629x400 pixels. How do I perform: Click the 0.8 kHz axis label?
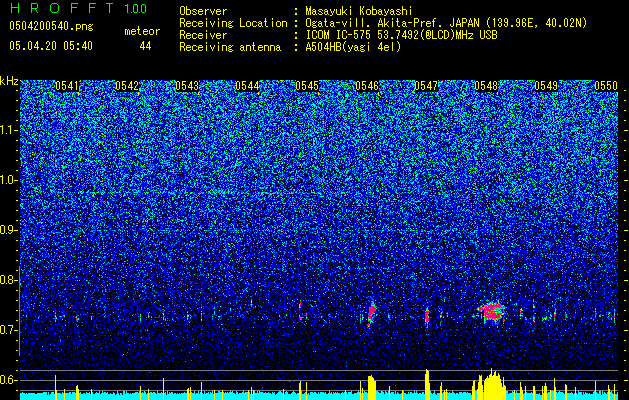click(x=9, y=280)
